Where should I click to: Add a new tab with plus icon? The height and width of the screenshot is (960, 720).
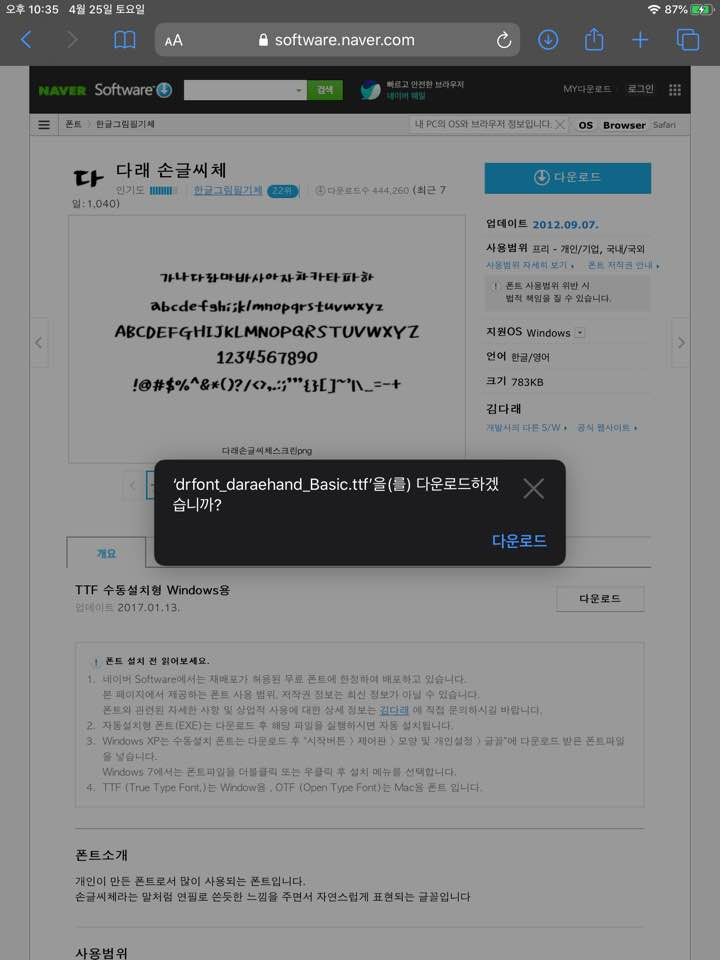640,40
